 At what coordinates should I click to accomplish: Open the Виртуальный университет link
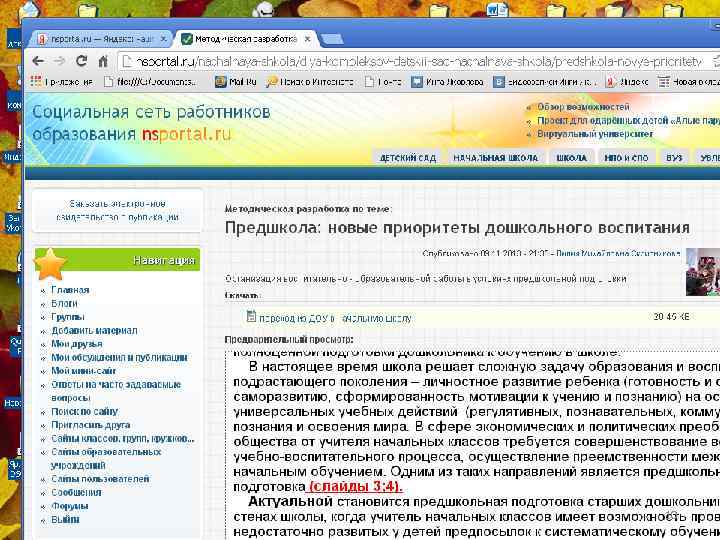pos(595,134)
